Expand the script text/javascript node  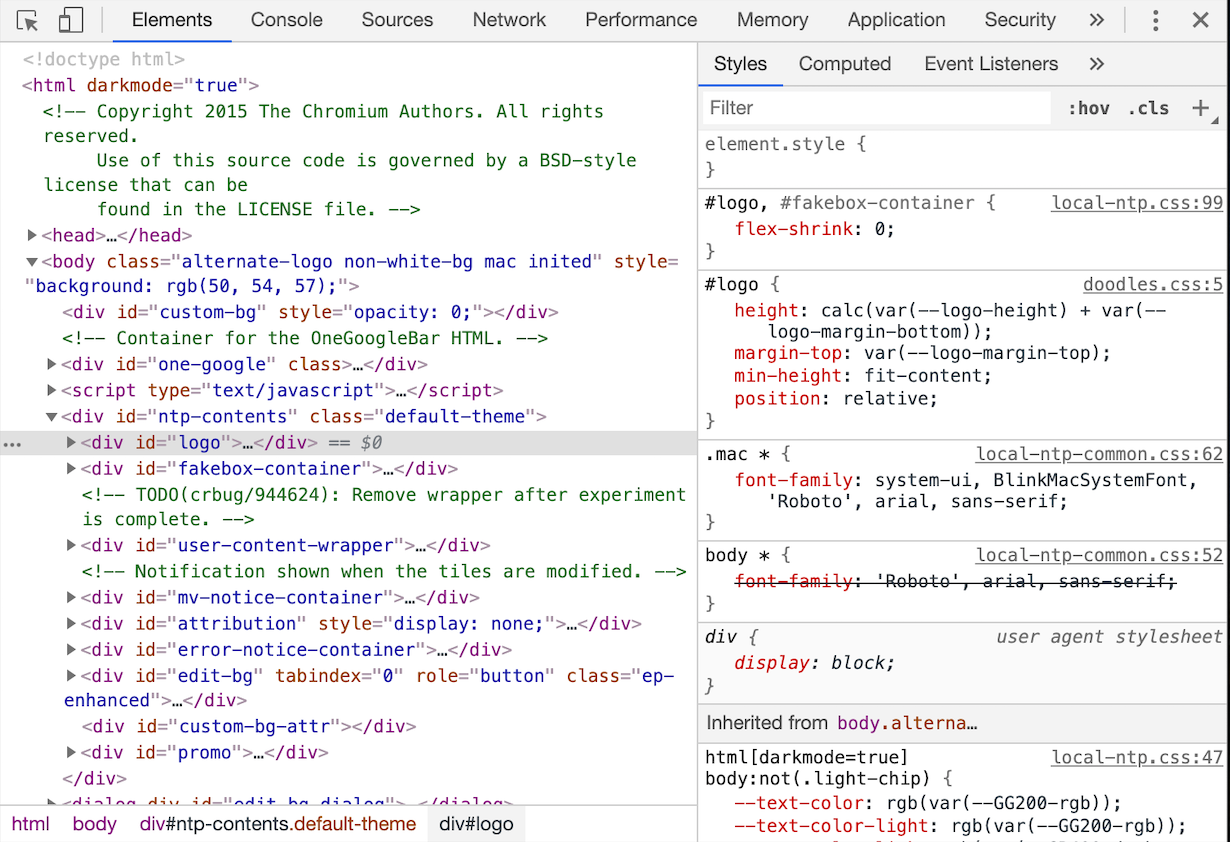pyautogui.click(x=52, y=391)
